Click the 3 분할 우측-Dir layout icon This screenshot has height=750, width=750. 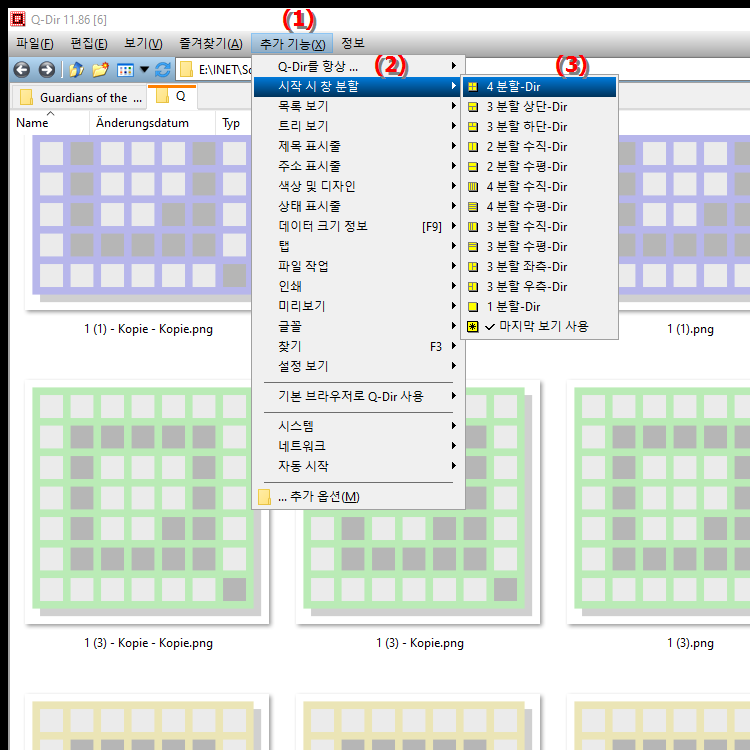pos(473,287)
